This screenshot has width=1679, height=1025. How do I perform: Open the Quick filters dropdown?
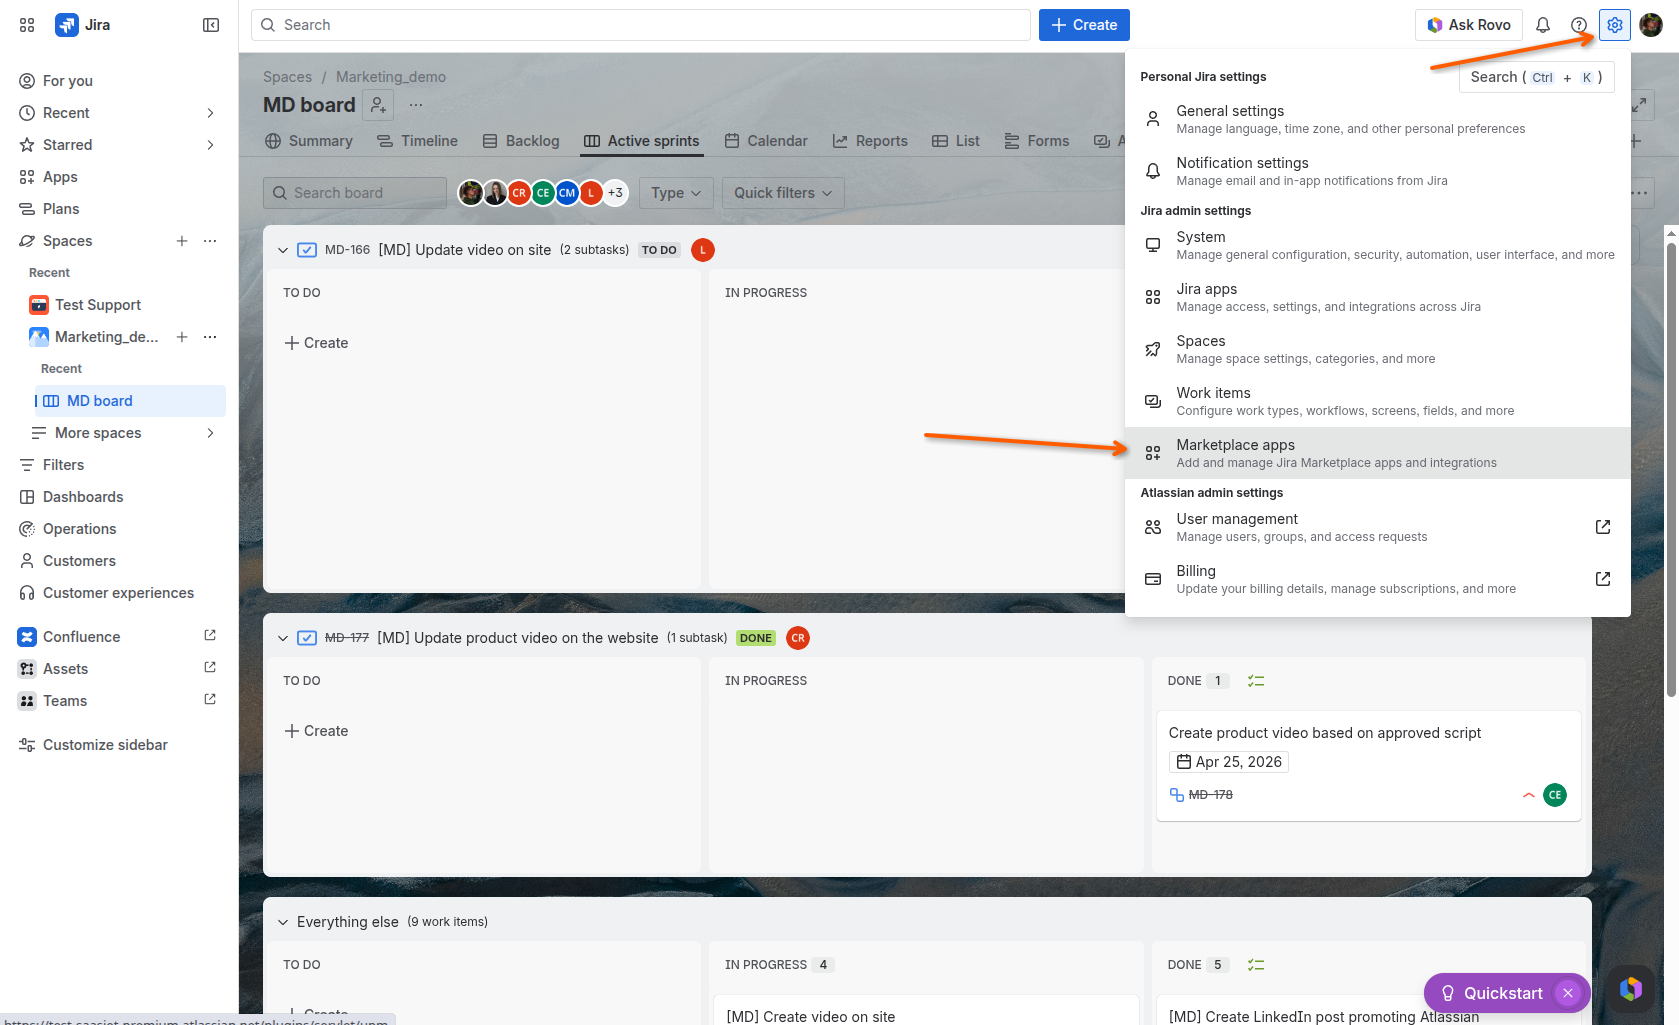(x=783, y=193)
